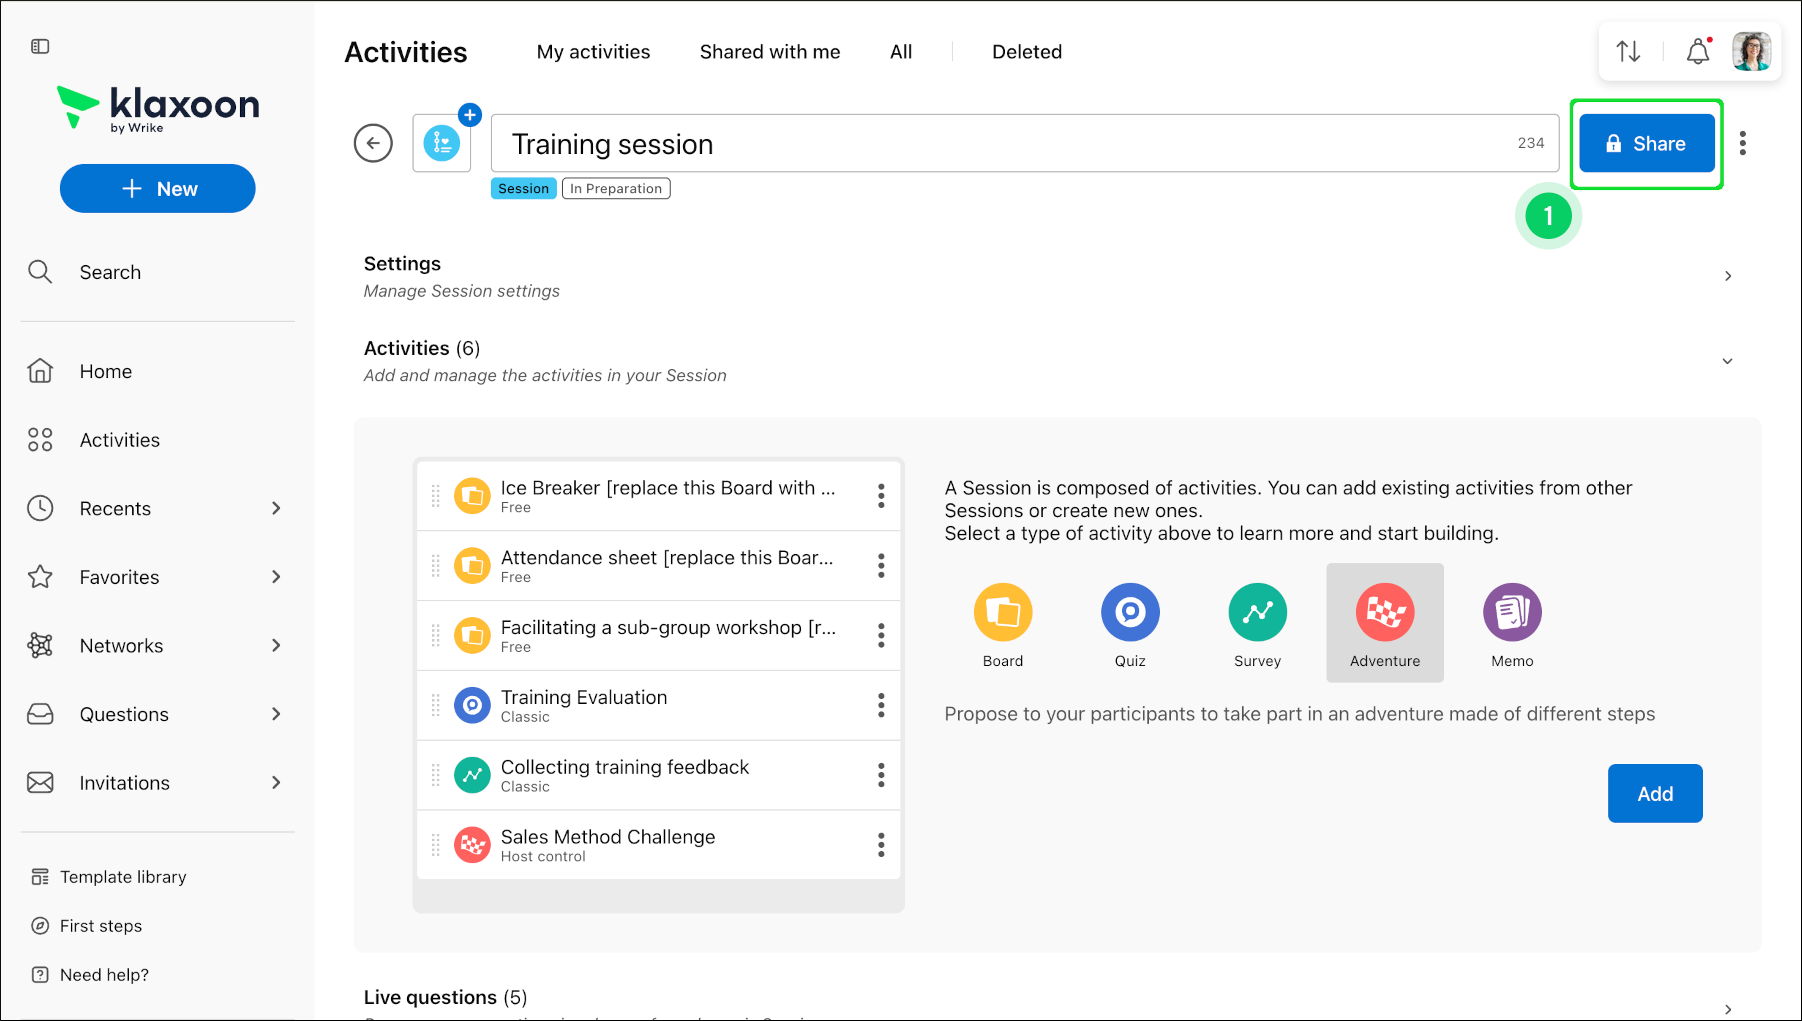Choose the Board activity type icon
The height and width of the screenshot is (1021, 1802).
click(1003, 612)
